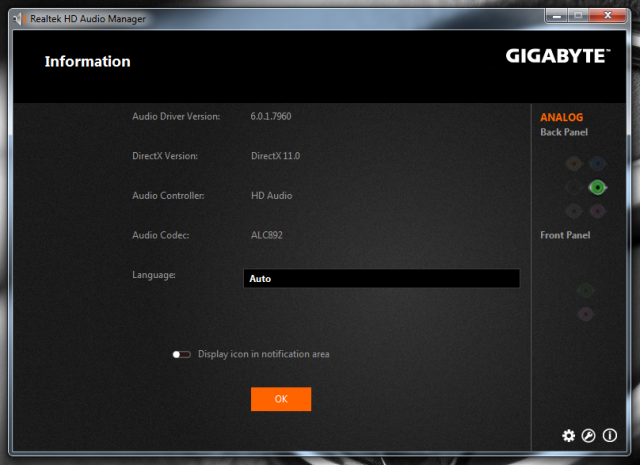This screenshot has height=465, width=640.
Task: Select the active green back panel jack
Action: 598,187
